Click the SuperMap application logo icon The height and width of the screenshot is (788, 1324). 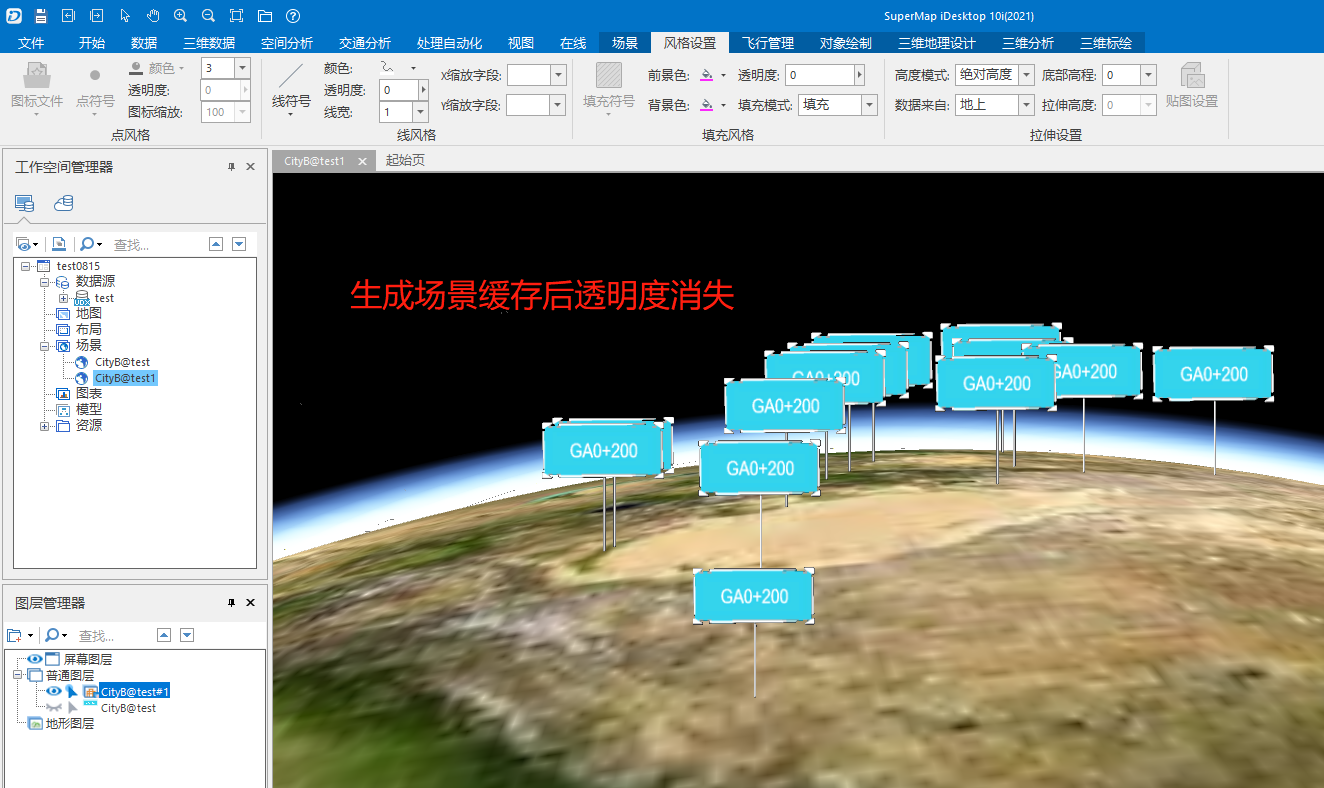pyautogui.click(x=14, y=15)
